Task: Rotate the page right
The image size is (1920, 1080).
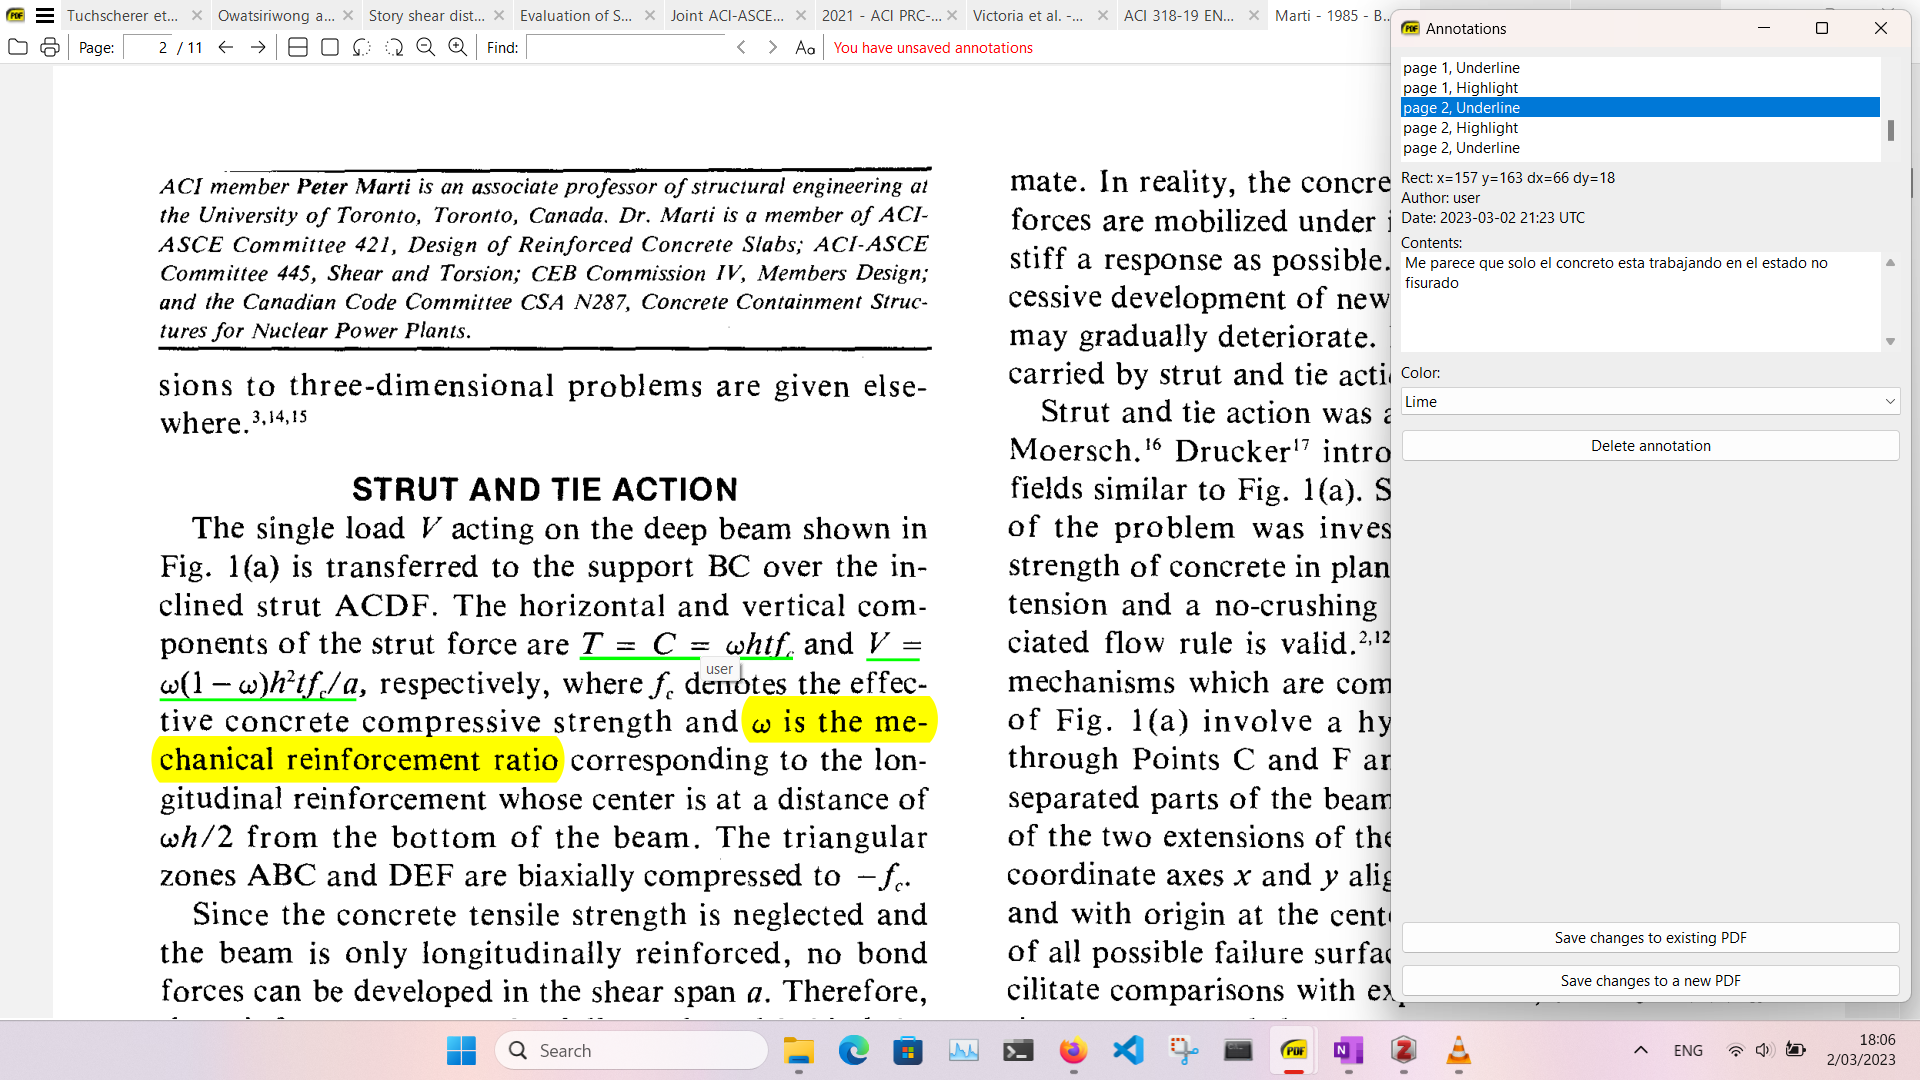Action: (x=394, y=47)
